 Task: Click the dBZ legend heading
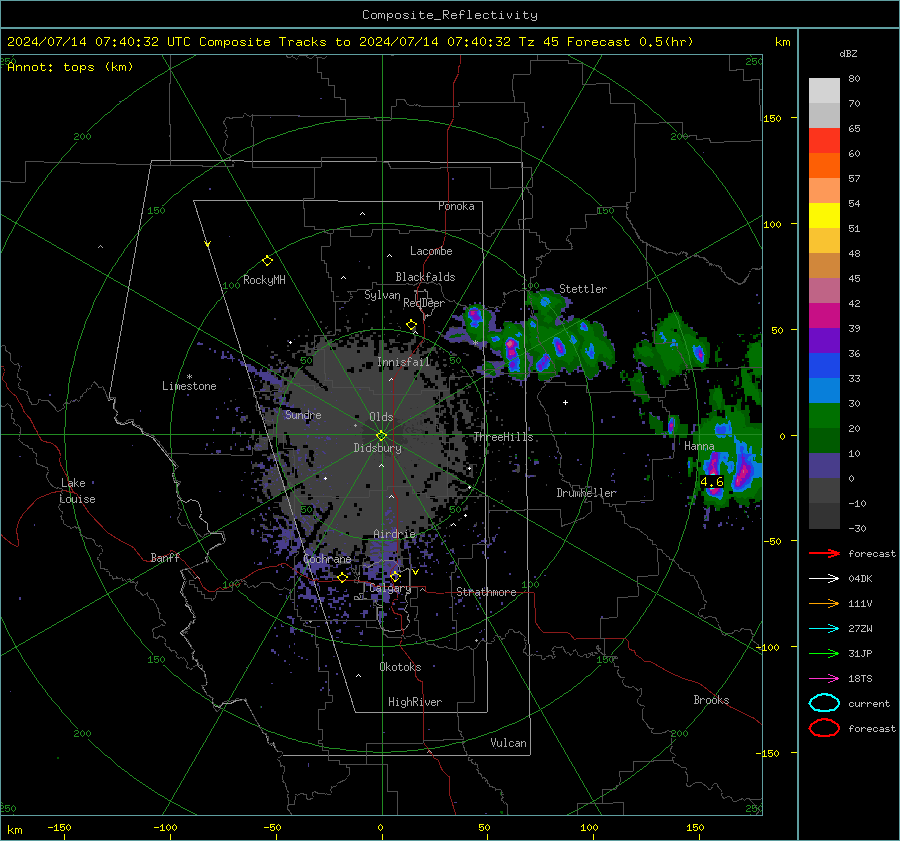[x=848, y=53]
